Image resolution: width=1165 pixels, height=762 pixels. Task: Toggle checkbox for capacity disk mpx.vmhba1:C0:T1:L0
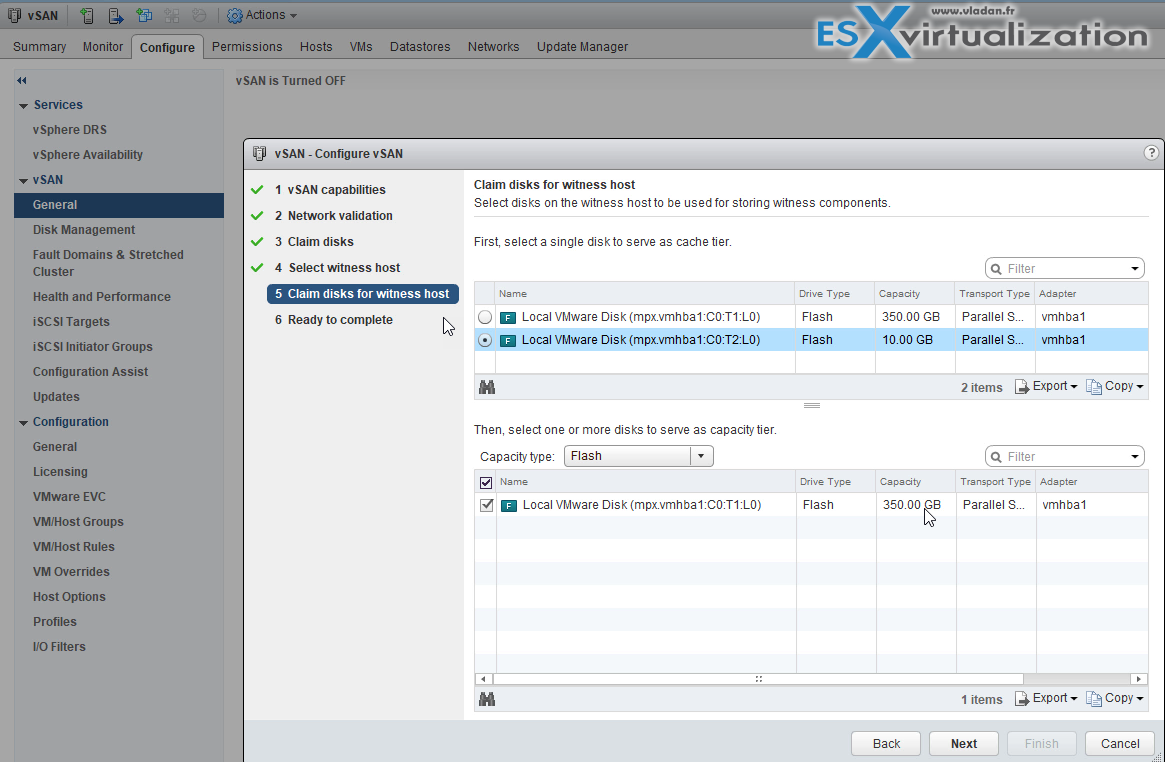(x=487, y=505)
